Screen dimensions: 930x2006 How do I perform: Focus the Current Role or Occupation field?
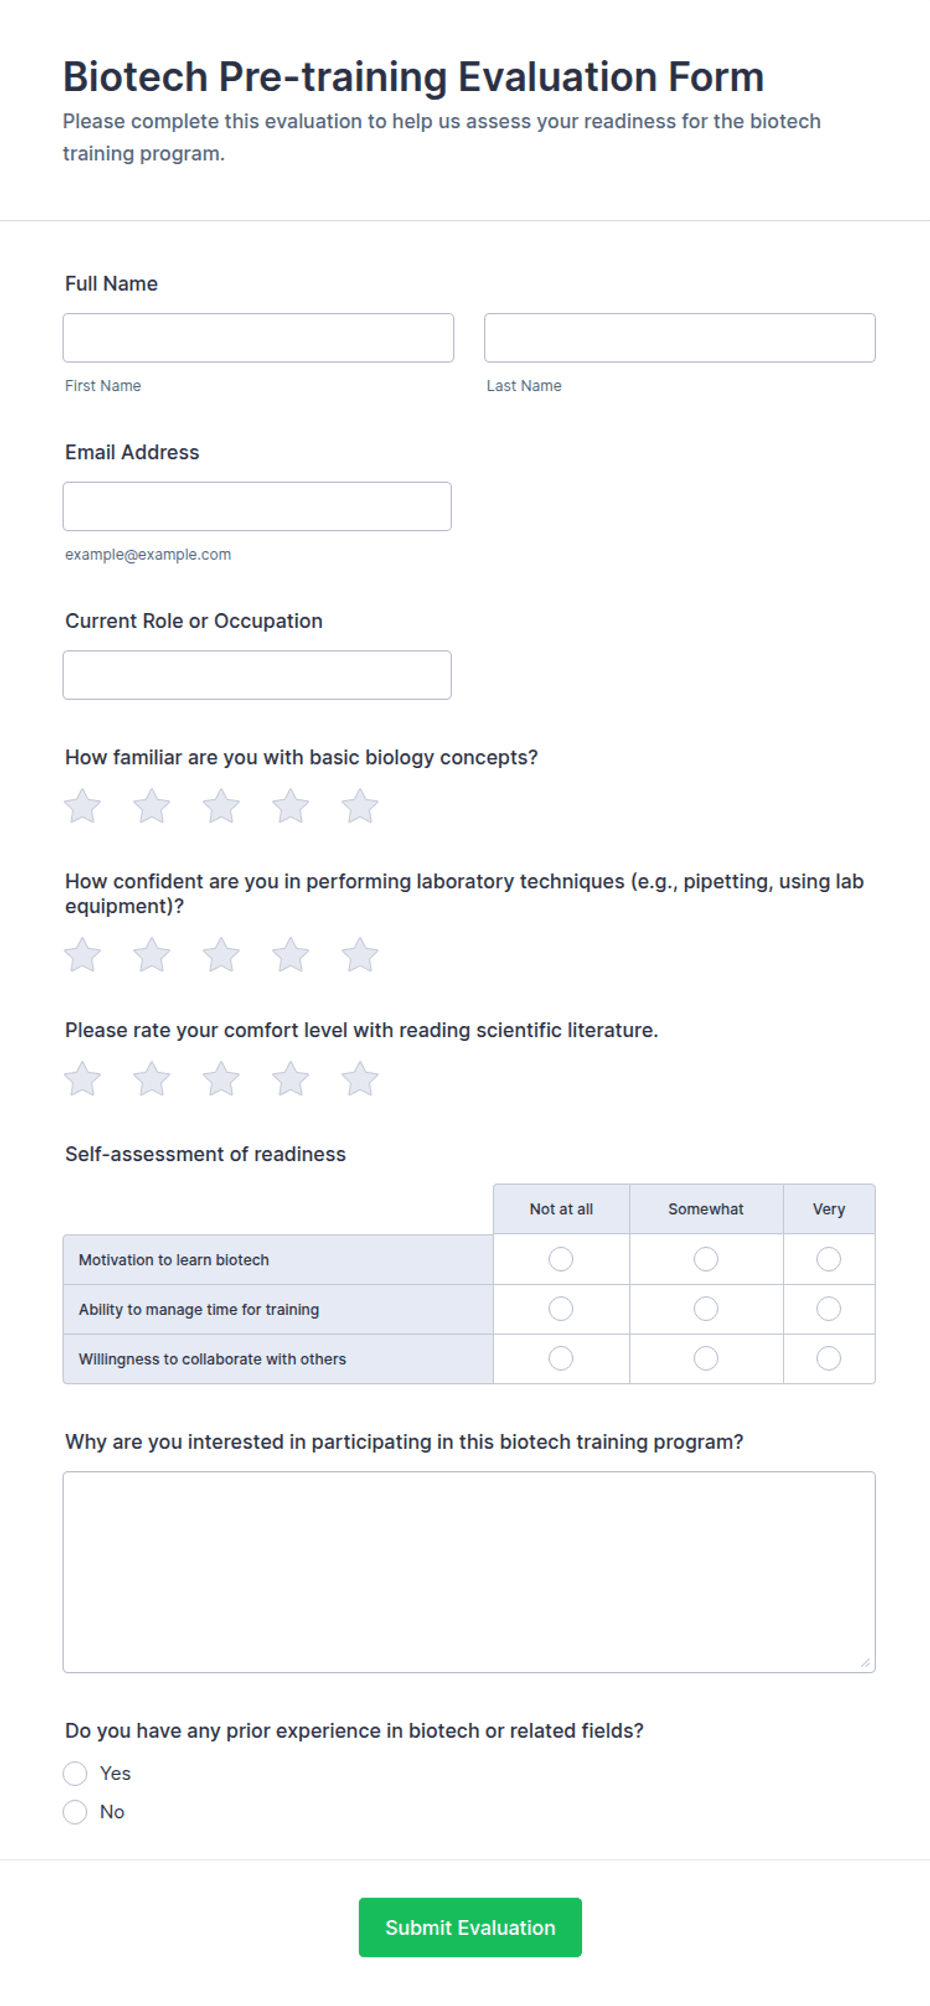click(x=257, y=675)
